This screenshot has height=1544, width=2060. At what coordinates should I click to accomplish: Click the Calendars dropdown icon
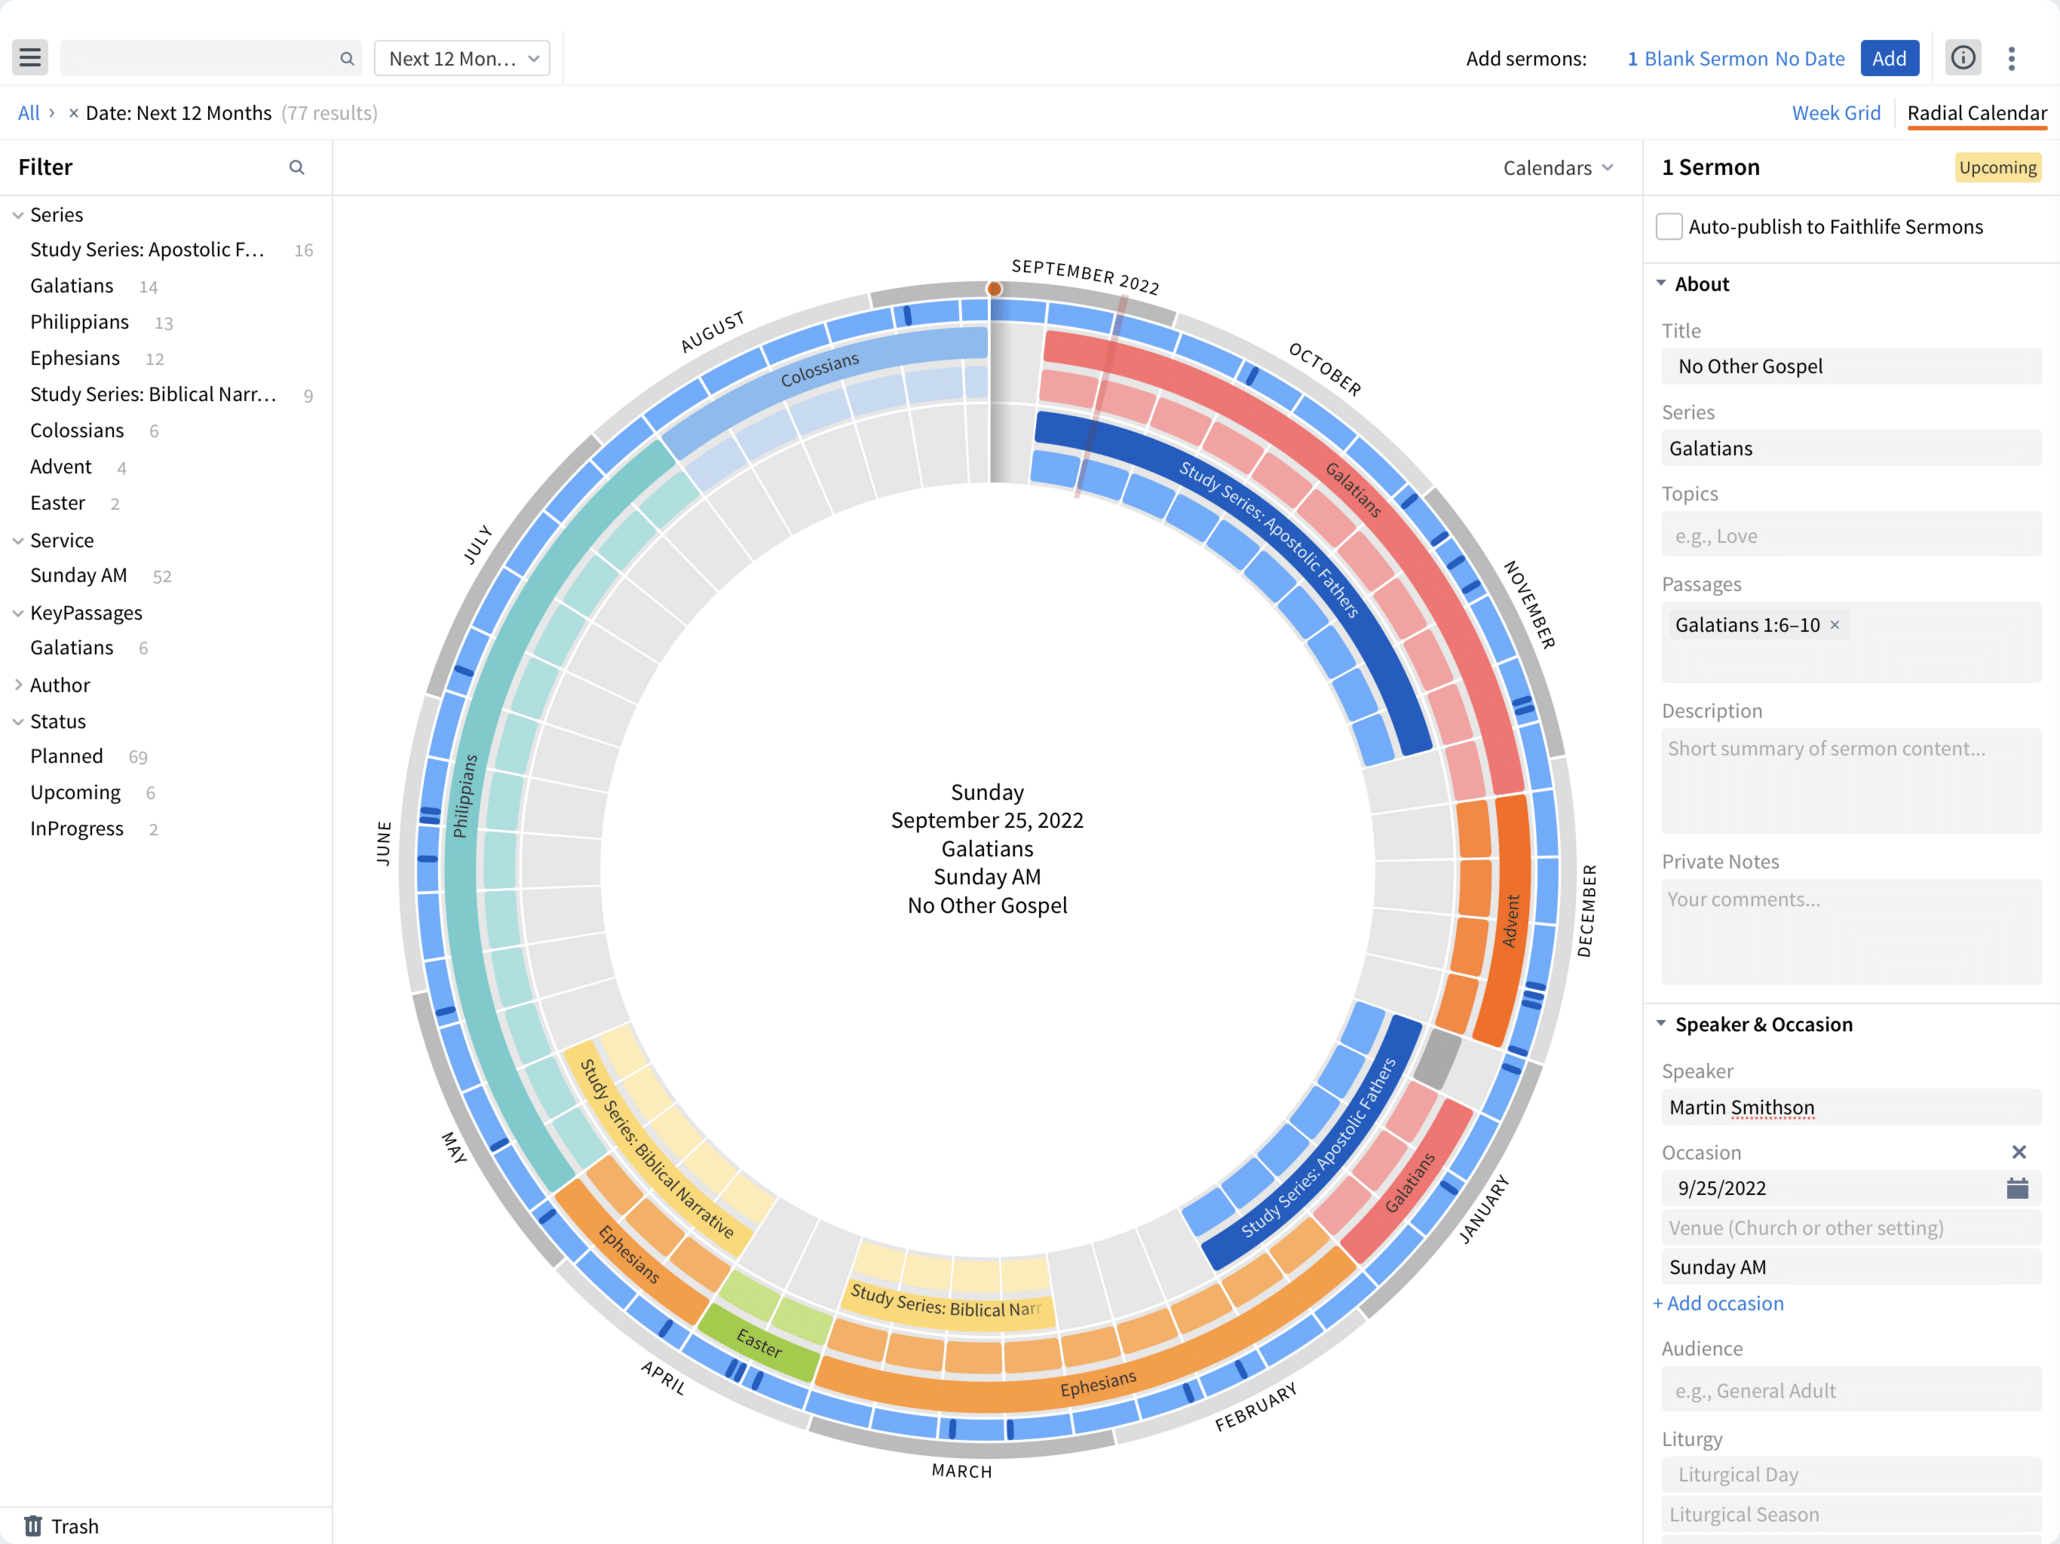click(1611, 167)
